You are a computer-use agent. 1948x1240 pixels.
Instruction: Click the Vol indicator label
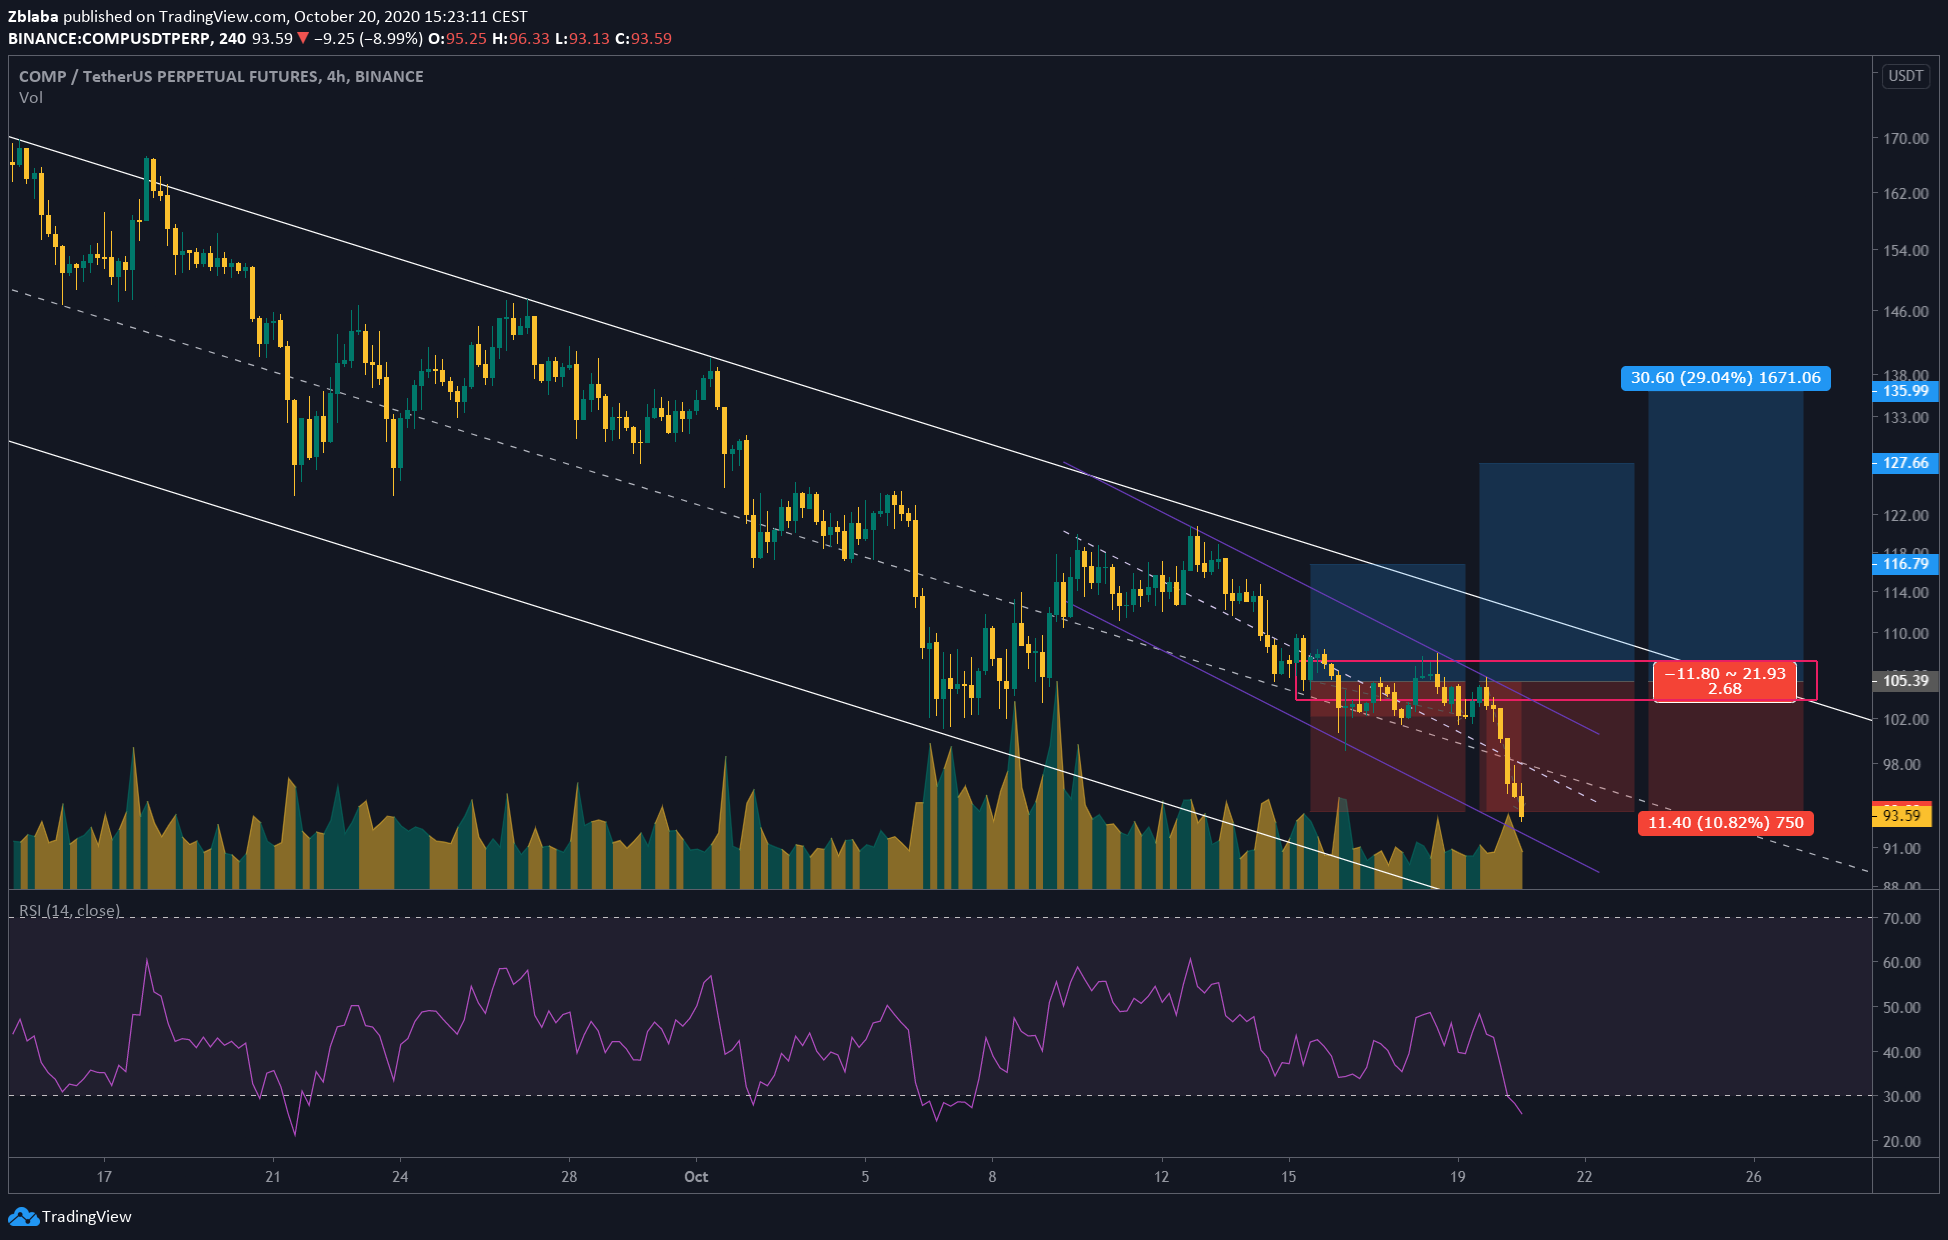click(x=31, y=98)
